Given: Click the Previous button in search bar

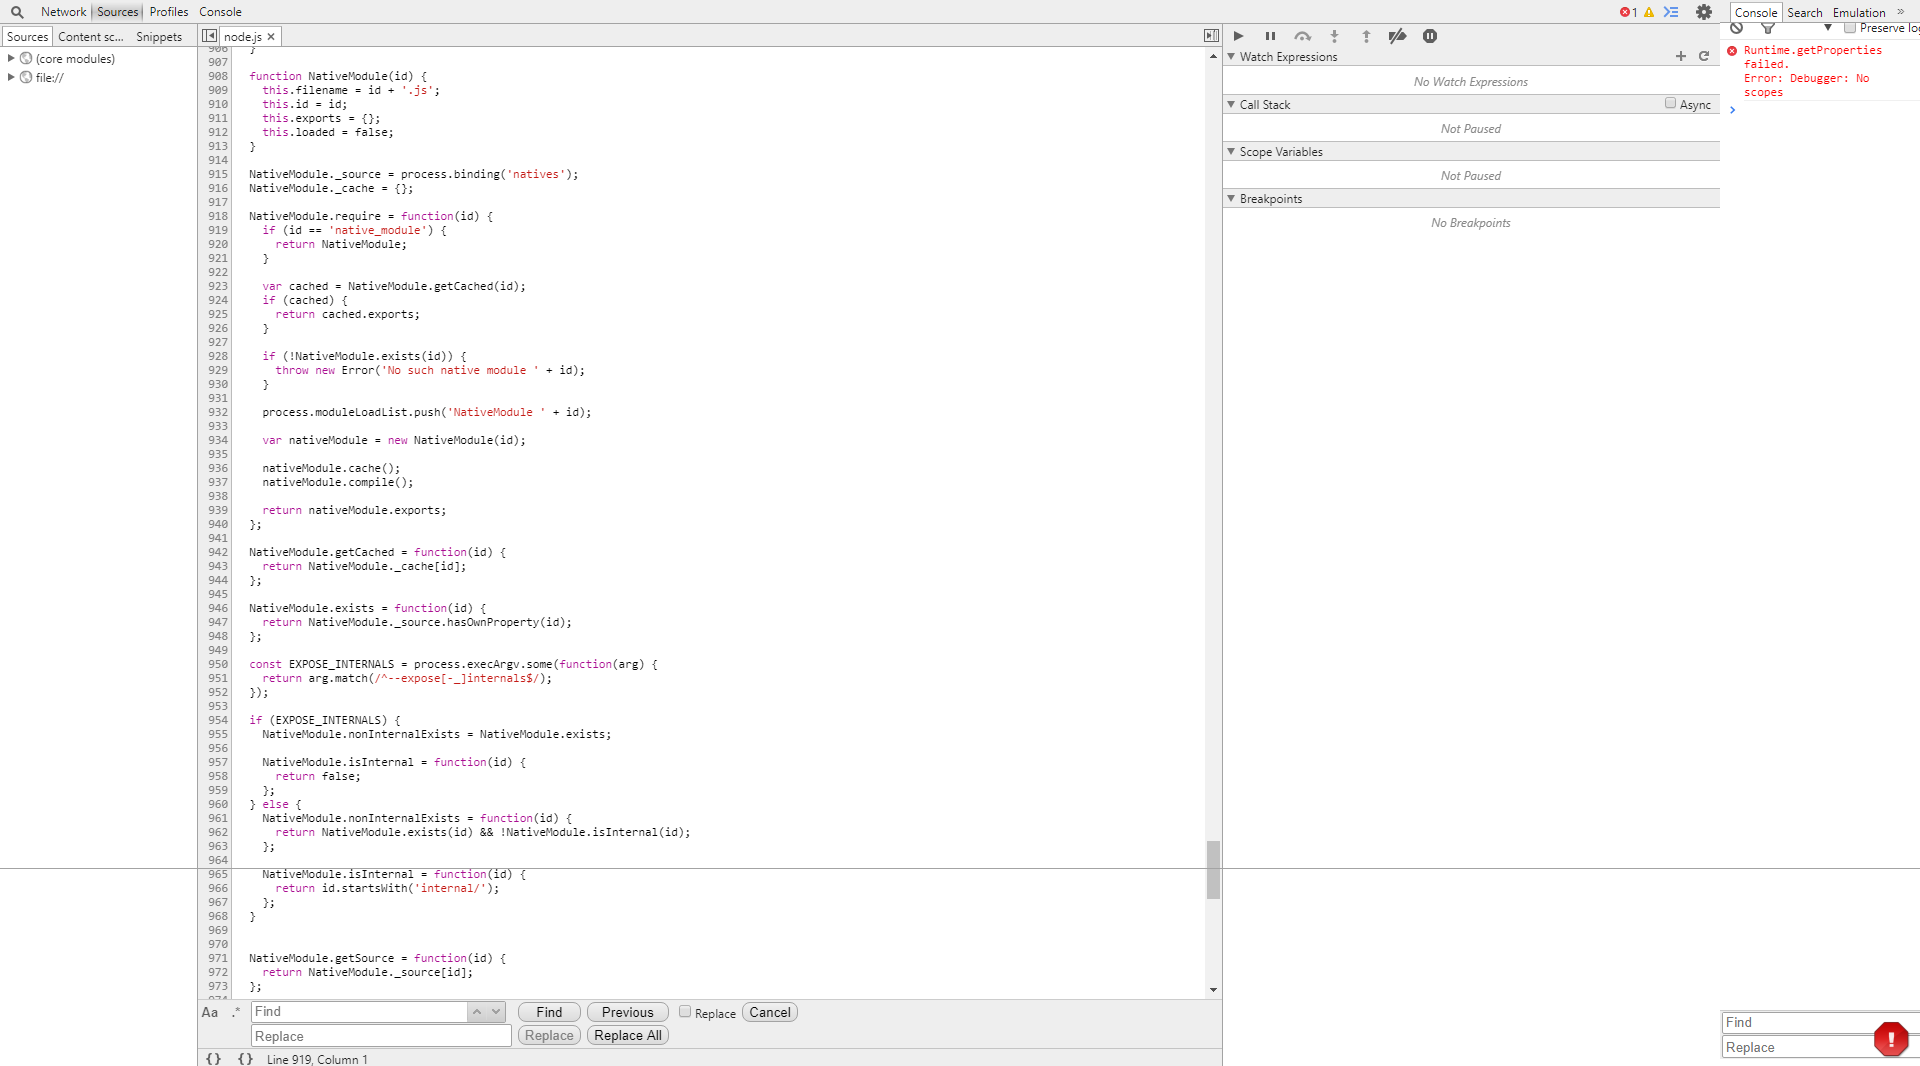Looking at the screenshot, I should [x=627, y=1011].
